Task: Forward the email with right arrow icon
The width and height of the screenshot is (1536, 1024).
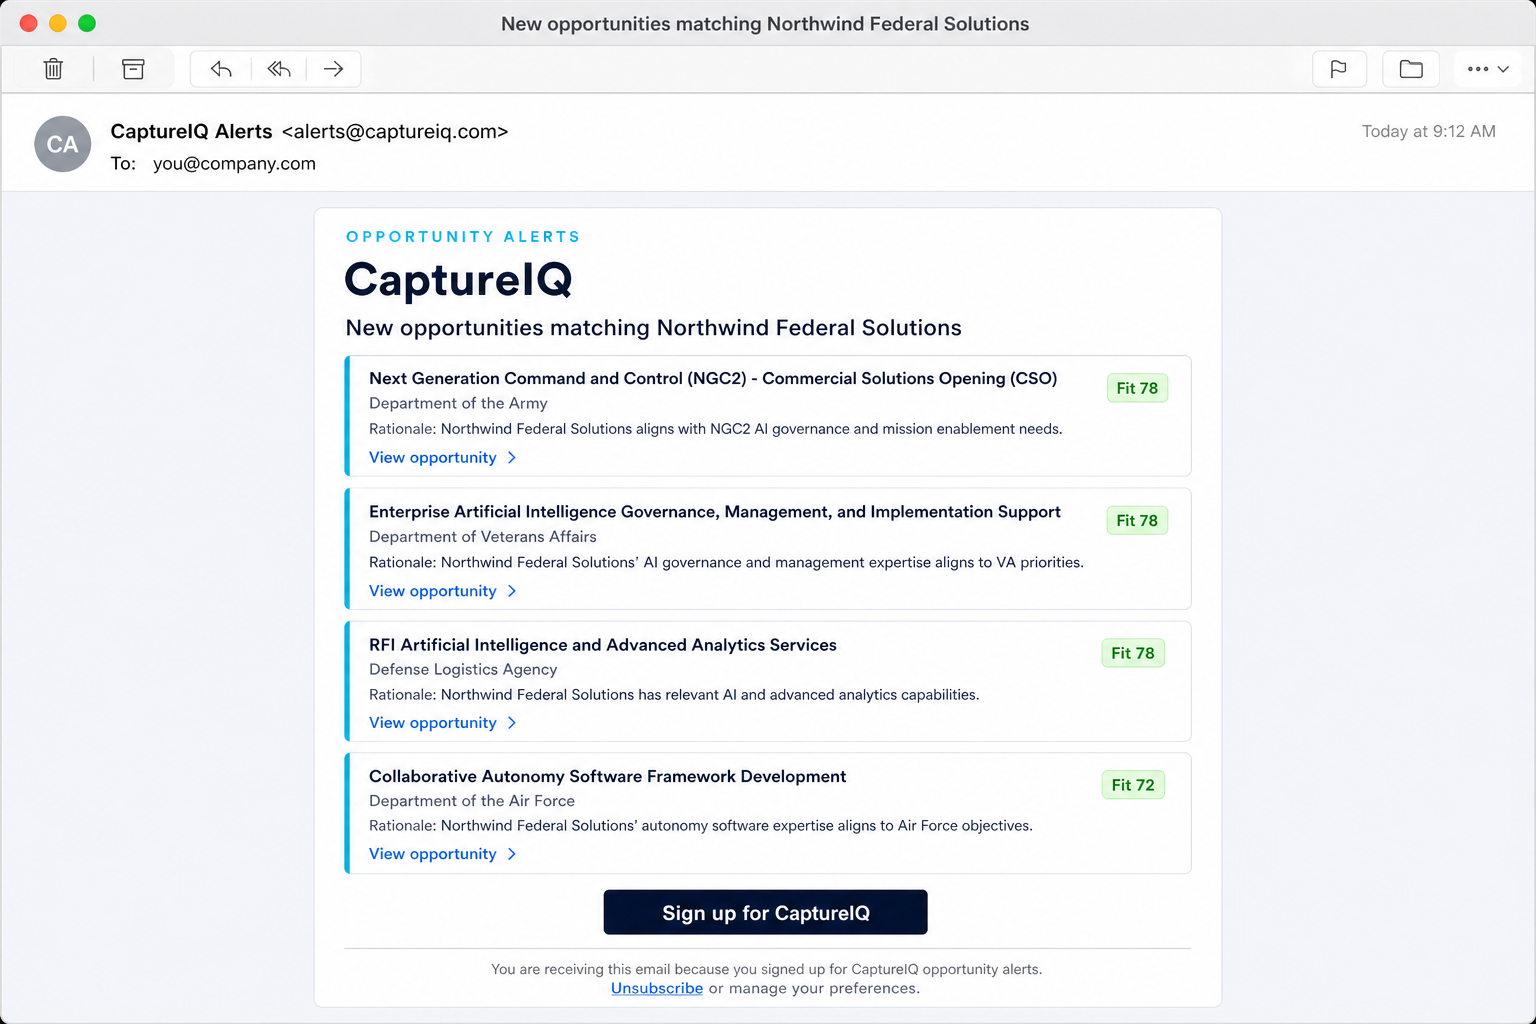Action: click(x=333, y=69)
